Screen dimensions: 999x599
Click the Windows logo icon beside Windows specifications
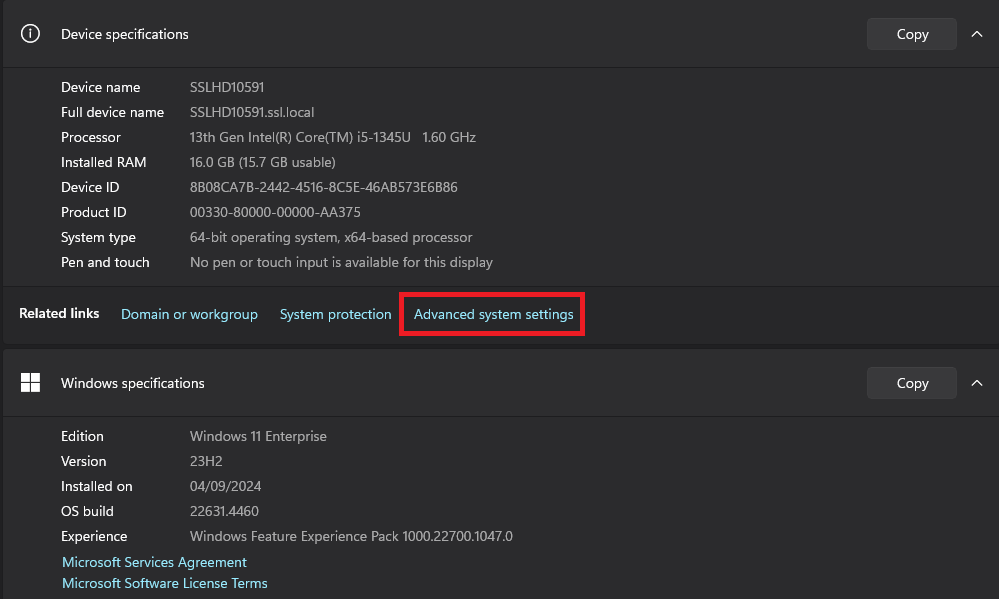[30, 383]
